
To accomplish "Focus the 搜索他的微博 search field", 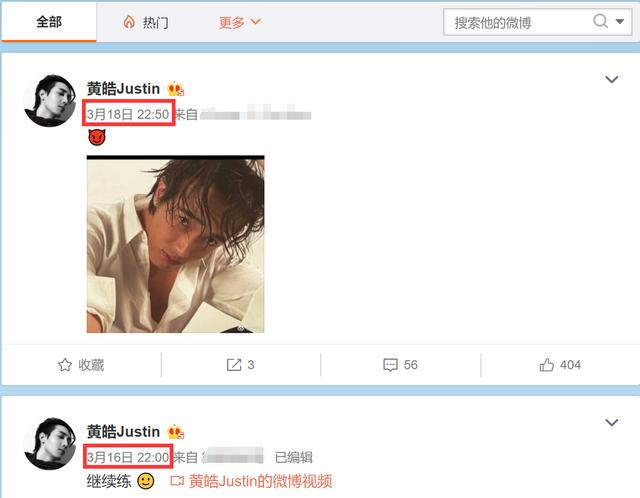I will point(518,22).
